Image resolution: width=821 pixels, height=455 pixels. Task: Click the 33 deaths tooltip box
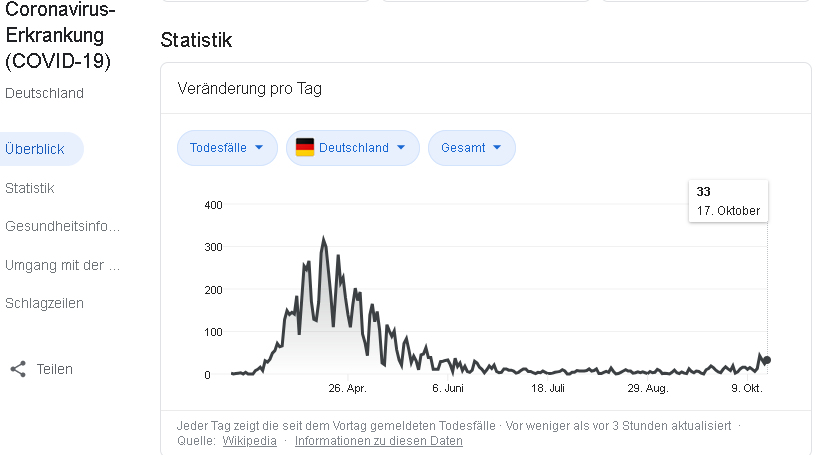(x=728, y=201)
